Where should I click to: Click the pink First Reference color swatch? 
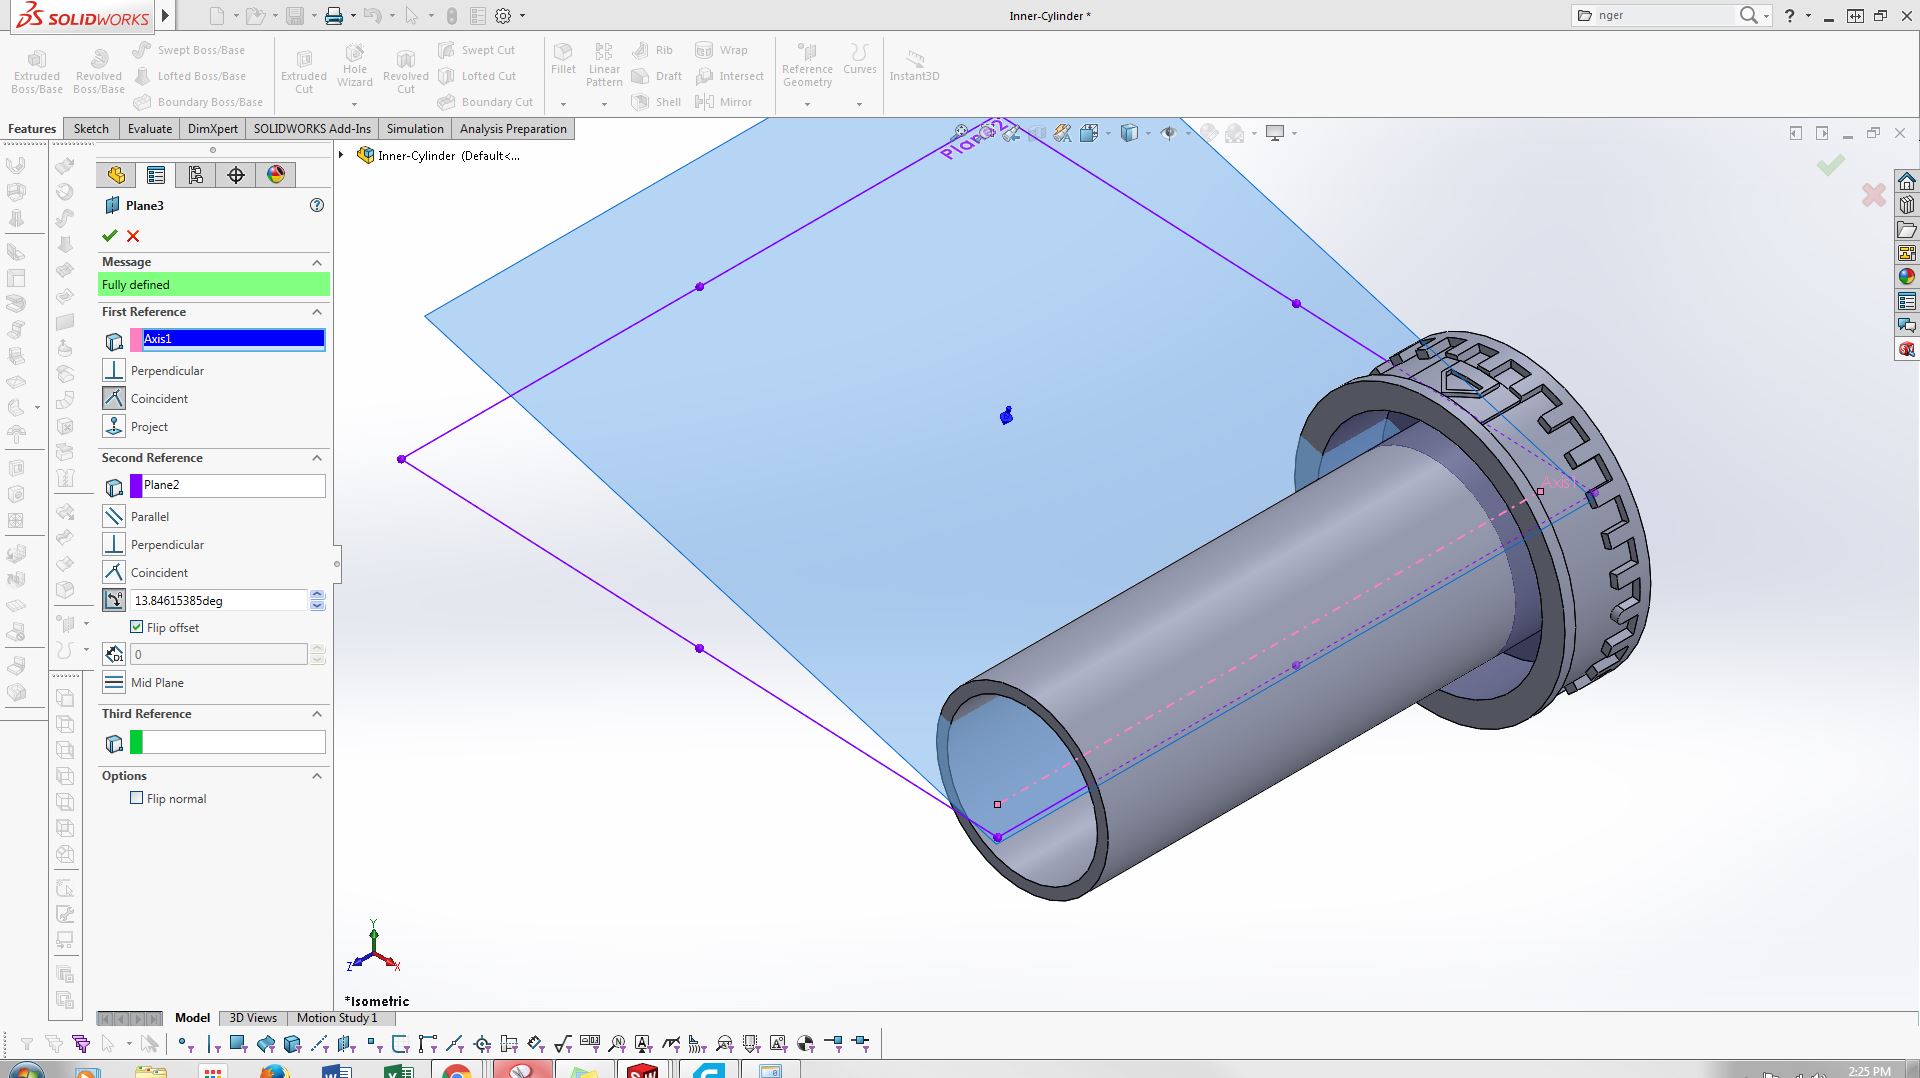tap(136, 340)
